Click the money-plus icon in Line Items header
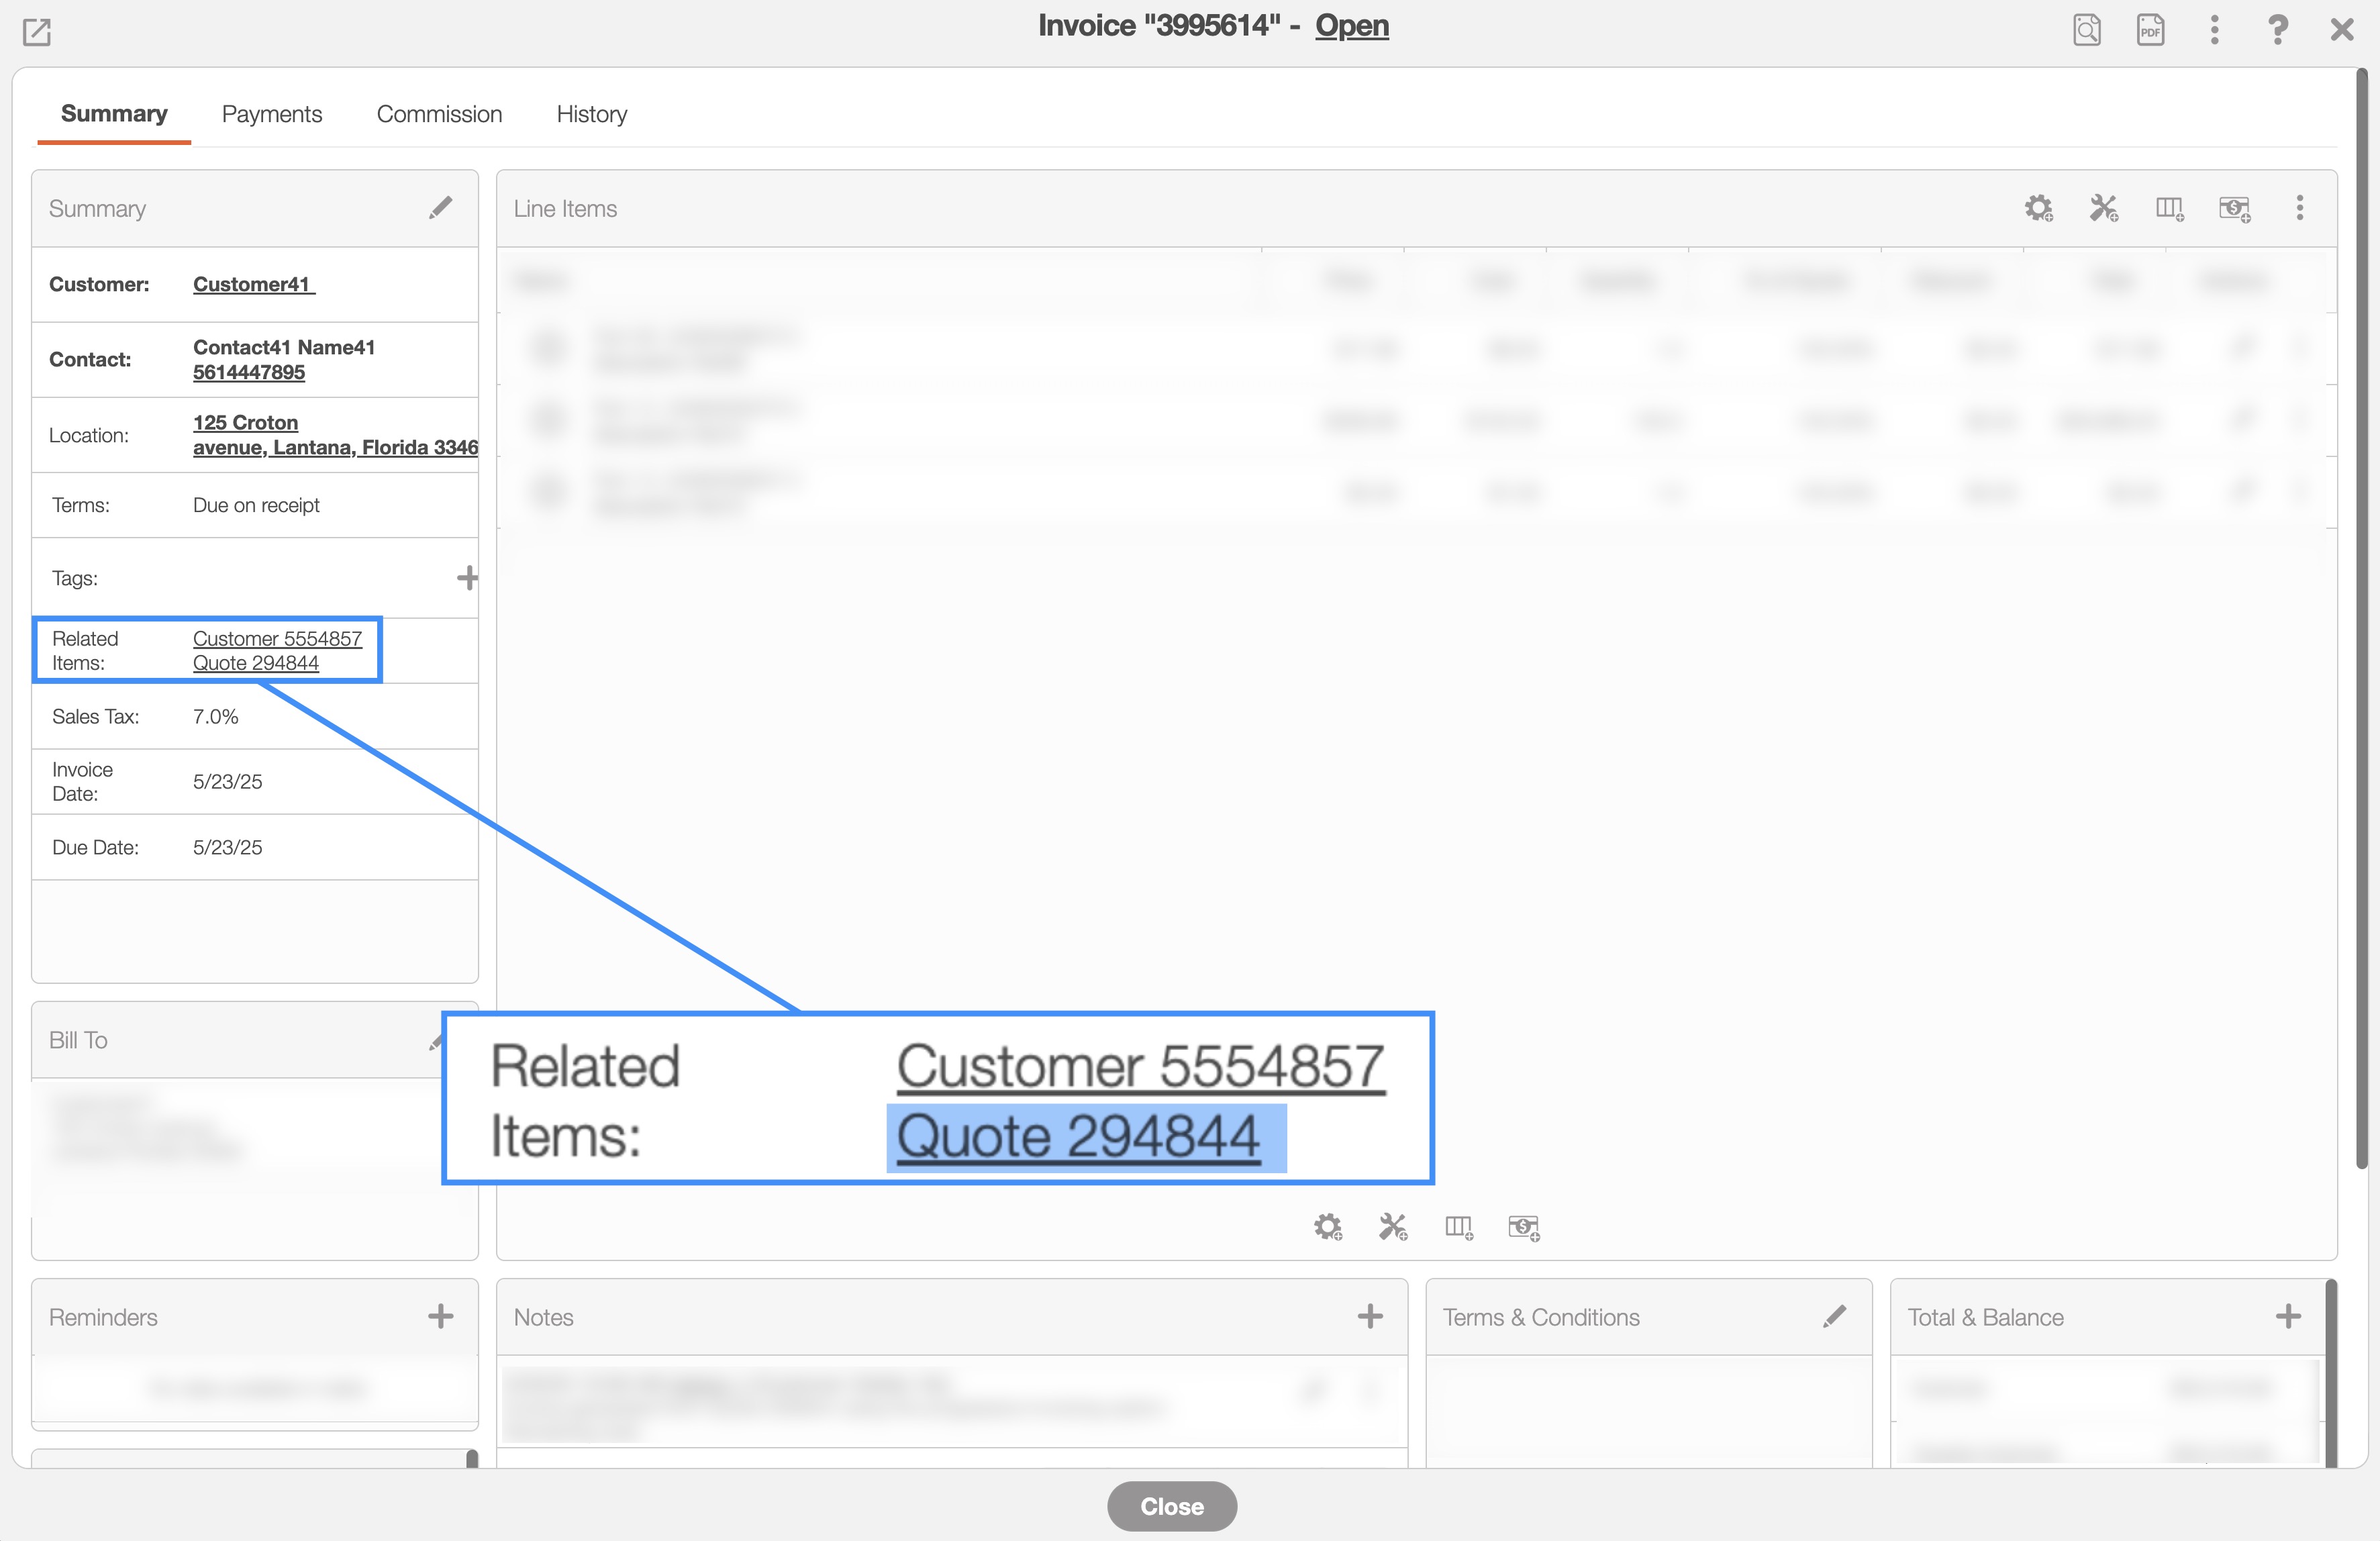The width and height of the screenshot is (2380, 1541). (2234, 208)
